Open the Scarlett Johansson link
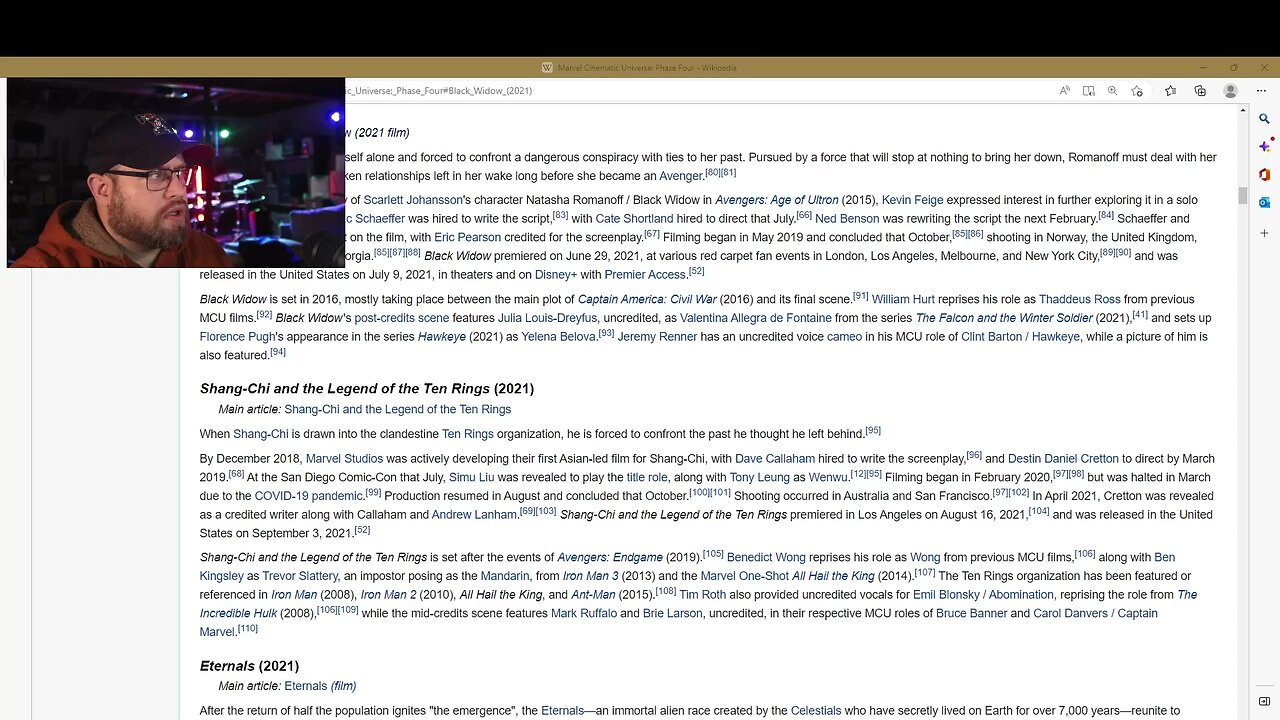Screen dimensions: 1280x720 coord(413,200)
